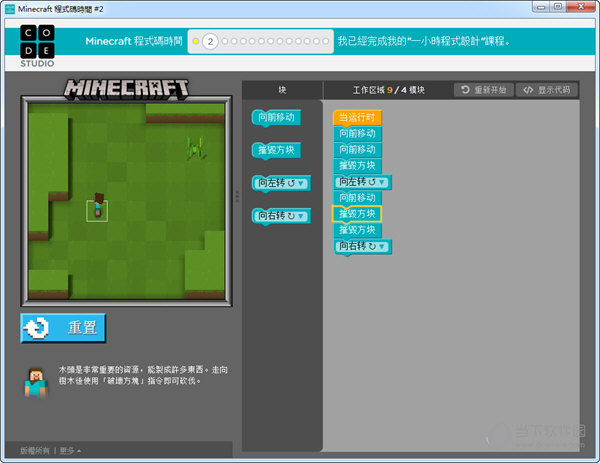Viewport: 600px width, 463px height.
Task: Jump to level 7 dot in progress bar
Action: [261, 41]
